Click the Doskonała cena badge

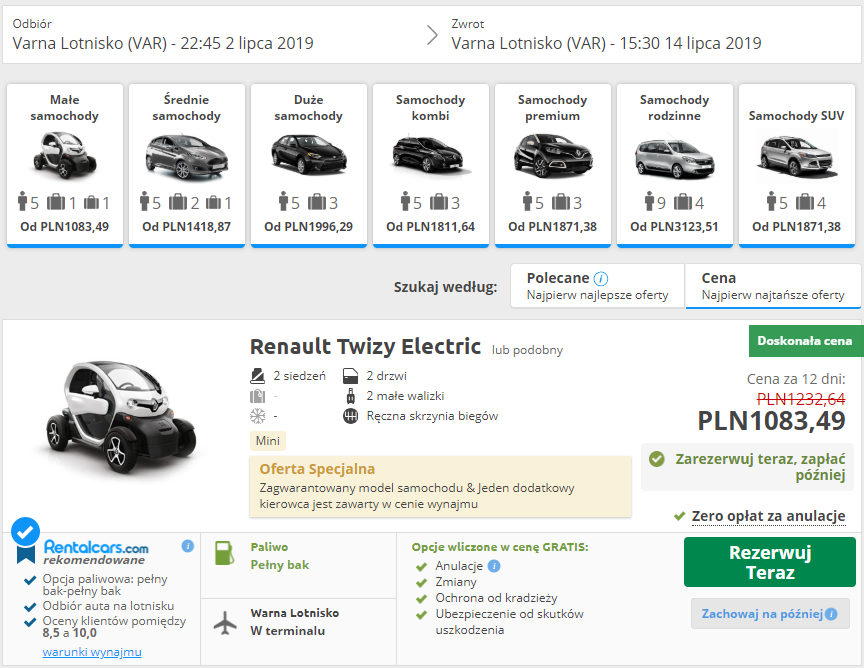point(804,341)
